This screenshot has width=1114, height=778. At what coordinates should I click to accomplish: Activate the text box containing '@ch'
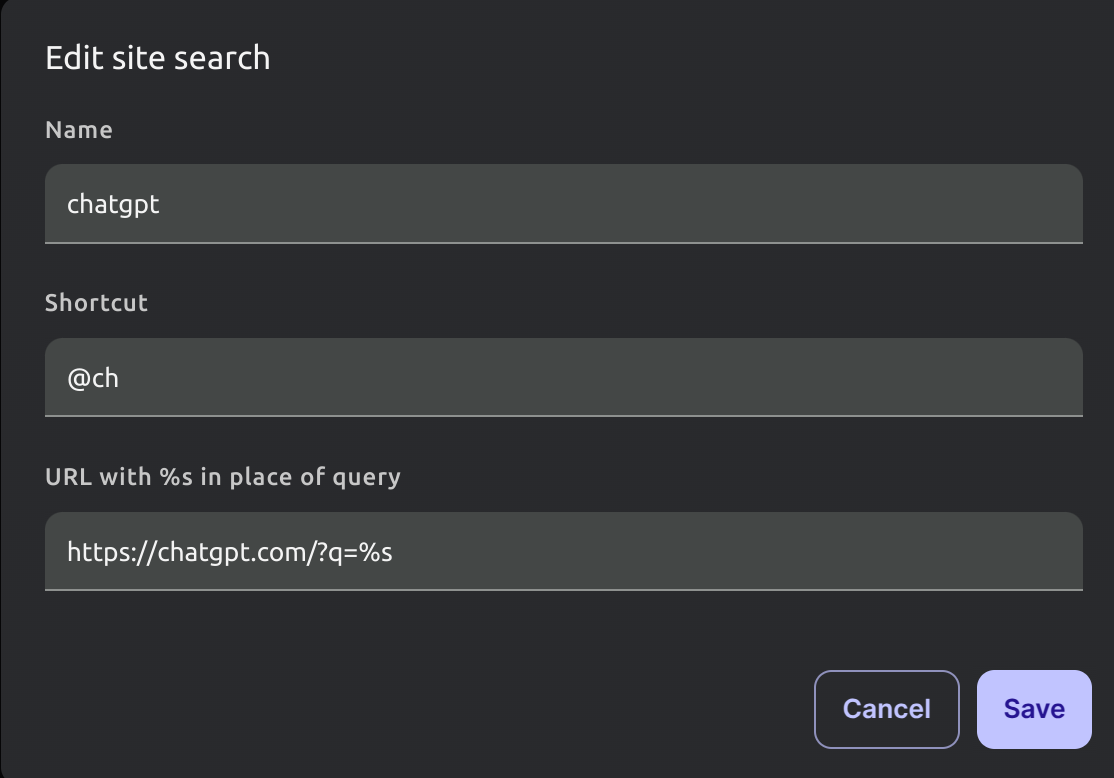click(x=563, y=378)
